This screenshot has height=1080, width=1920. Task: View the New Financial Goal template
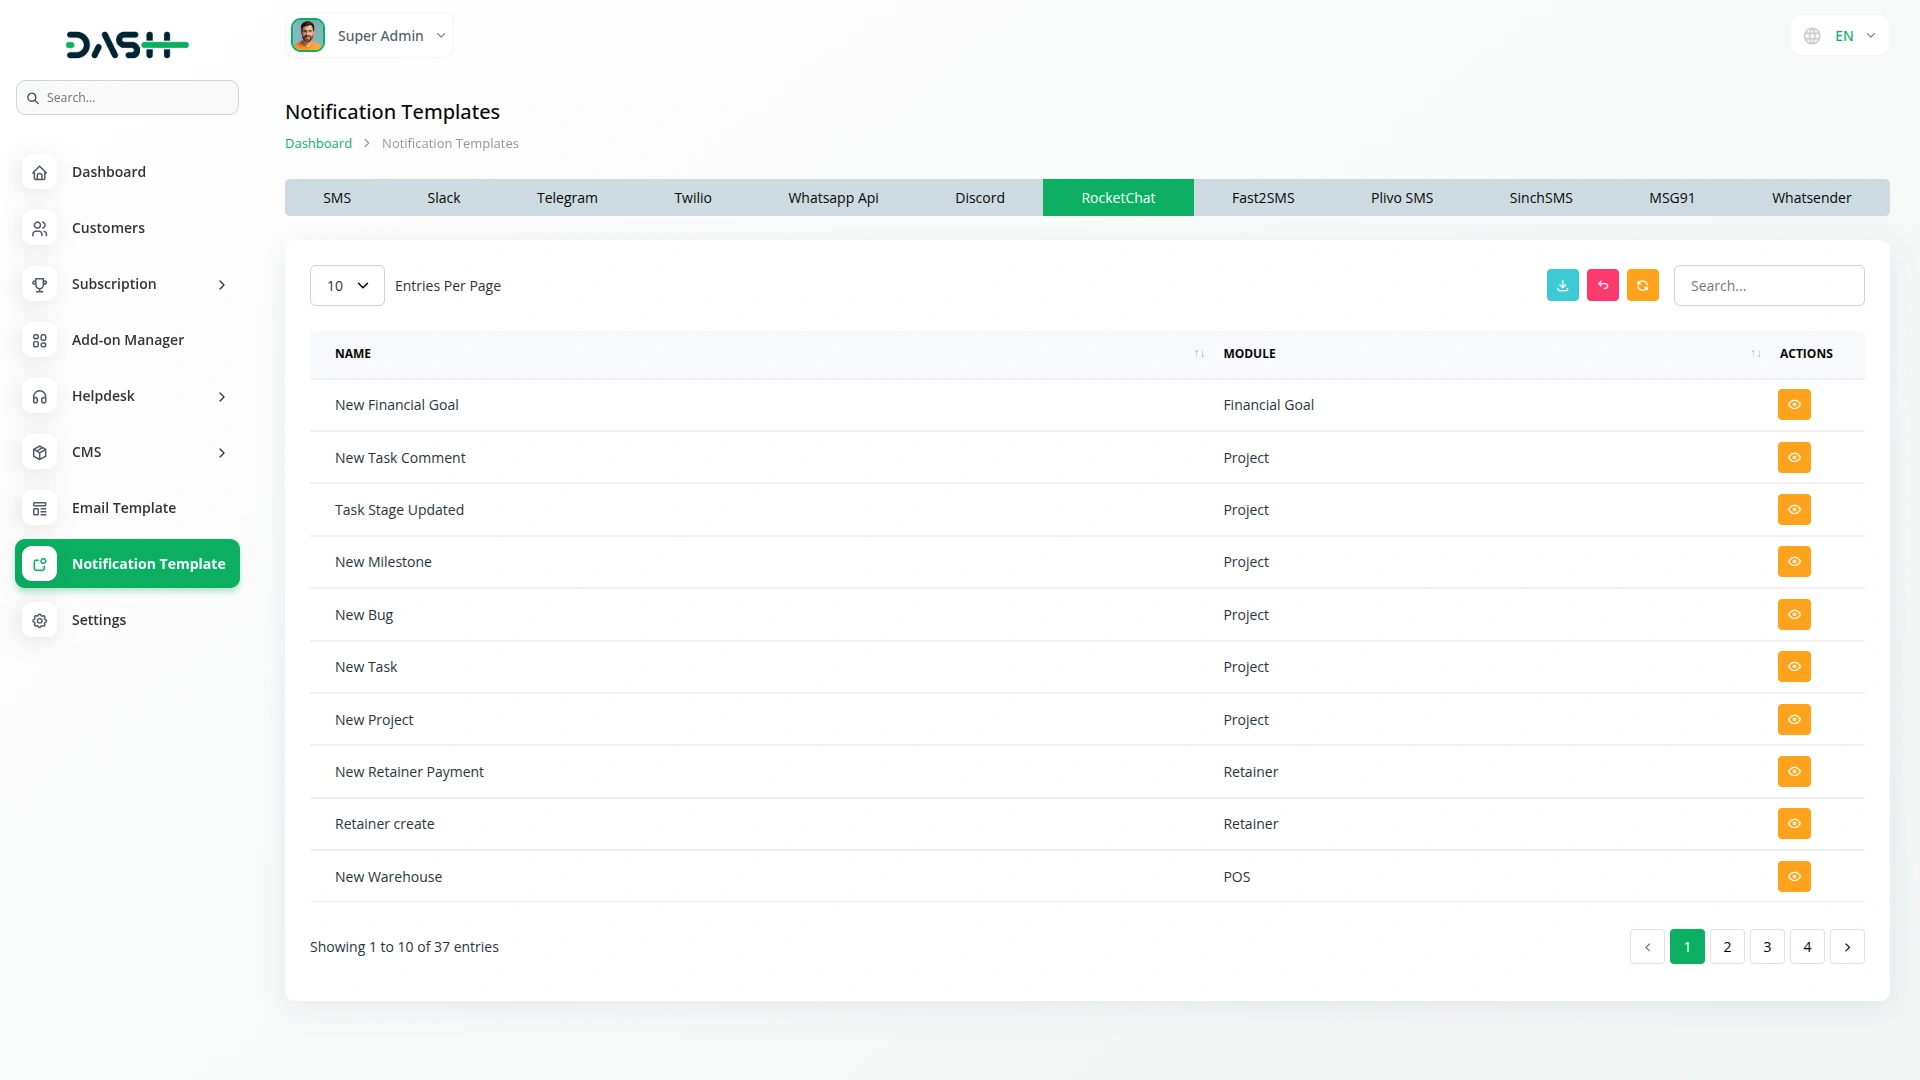pos(1794,405)
